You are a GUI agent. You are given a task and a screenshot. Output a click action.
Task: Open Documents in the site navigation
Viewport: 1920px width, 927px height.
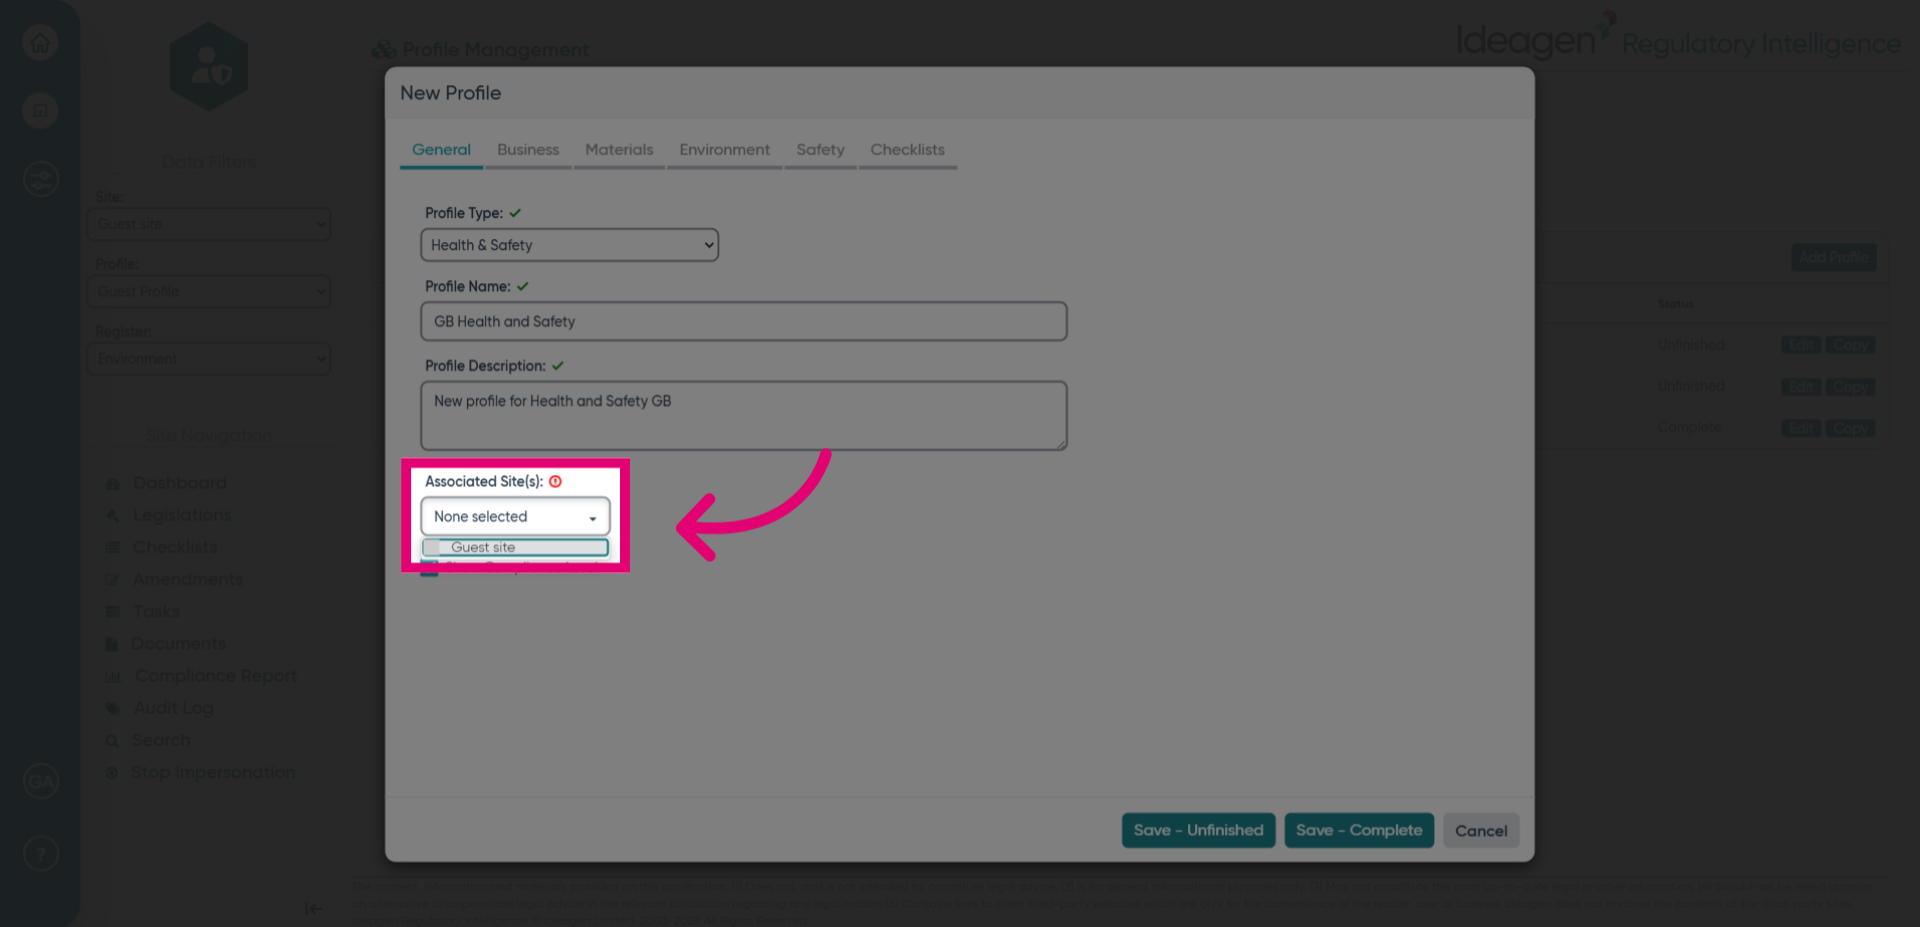point(179,643)
